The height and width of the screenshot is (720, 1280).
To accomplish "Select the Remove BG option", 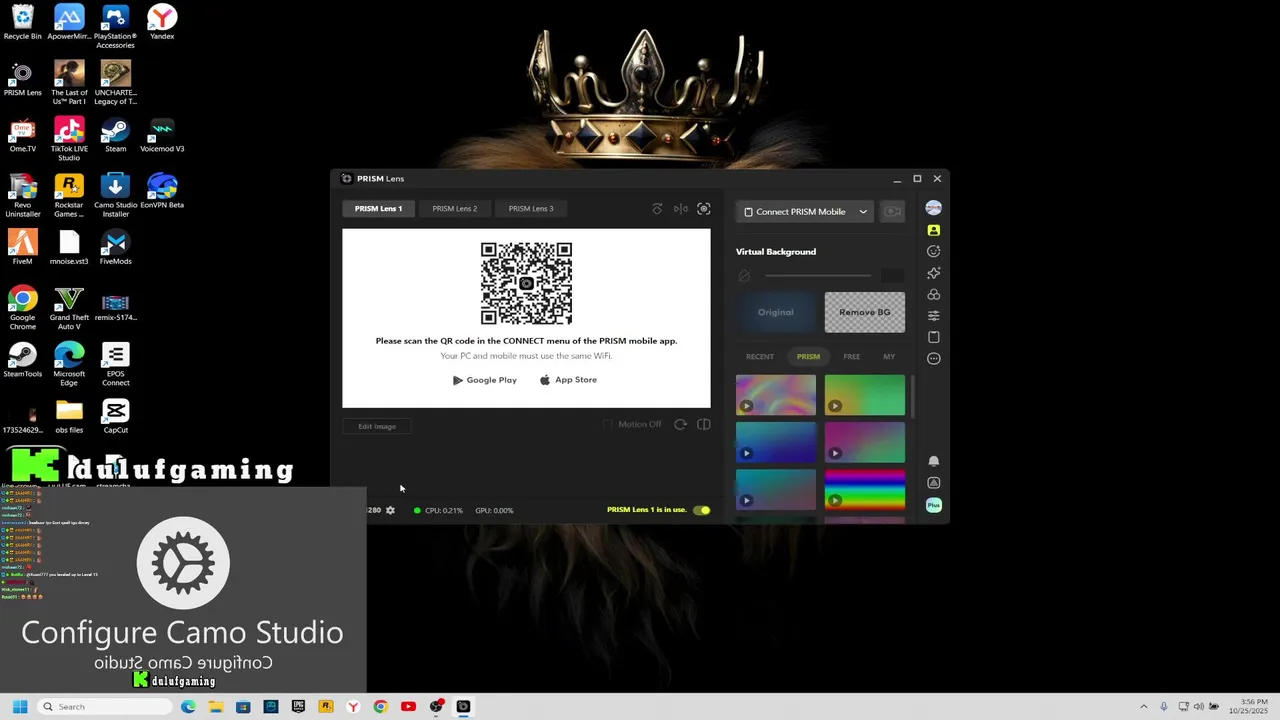I will tap(864, 312).
